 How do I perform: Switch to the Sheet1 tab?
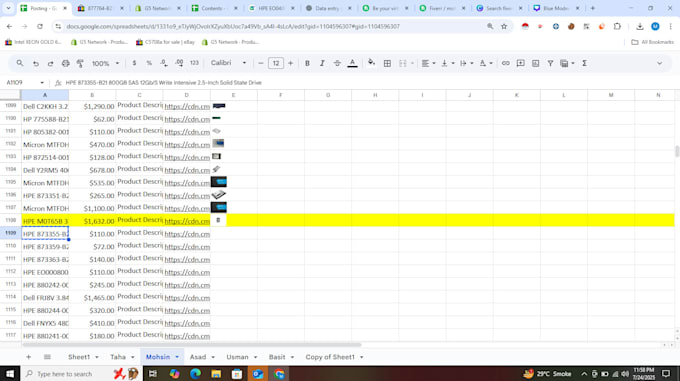pos(79,357)
